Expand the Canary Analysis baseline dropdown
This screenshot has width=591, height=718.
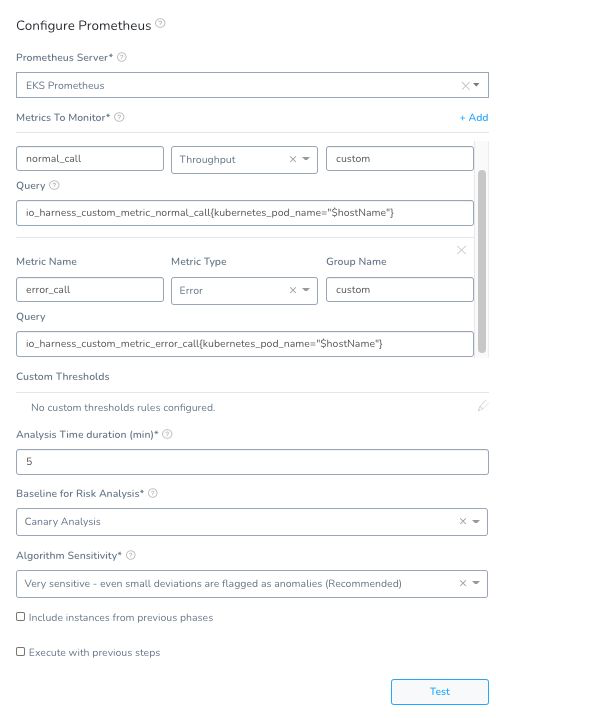point(476,521)
